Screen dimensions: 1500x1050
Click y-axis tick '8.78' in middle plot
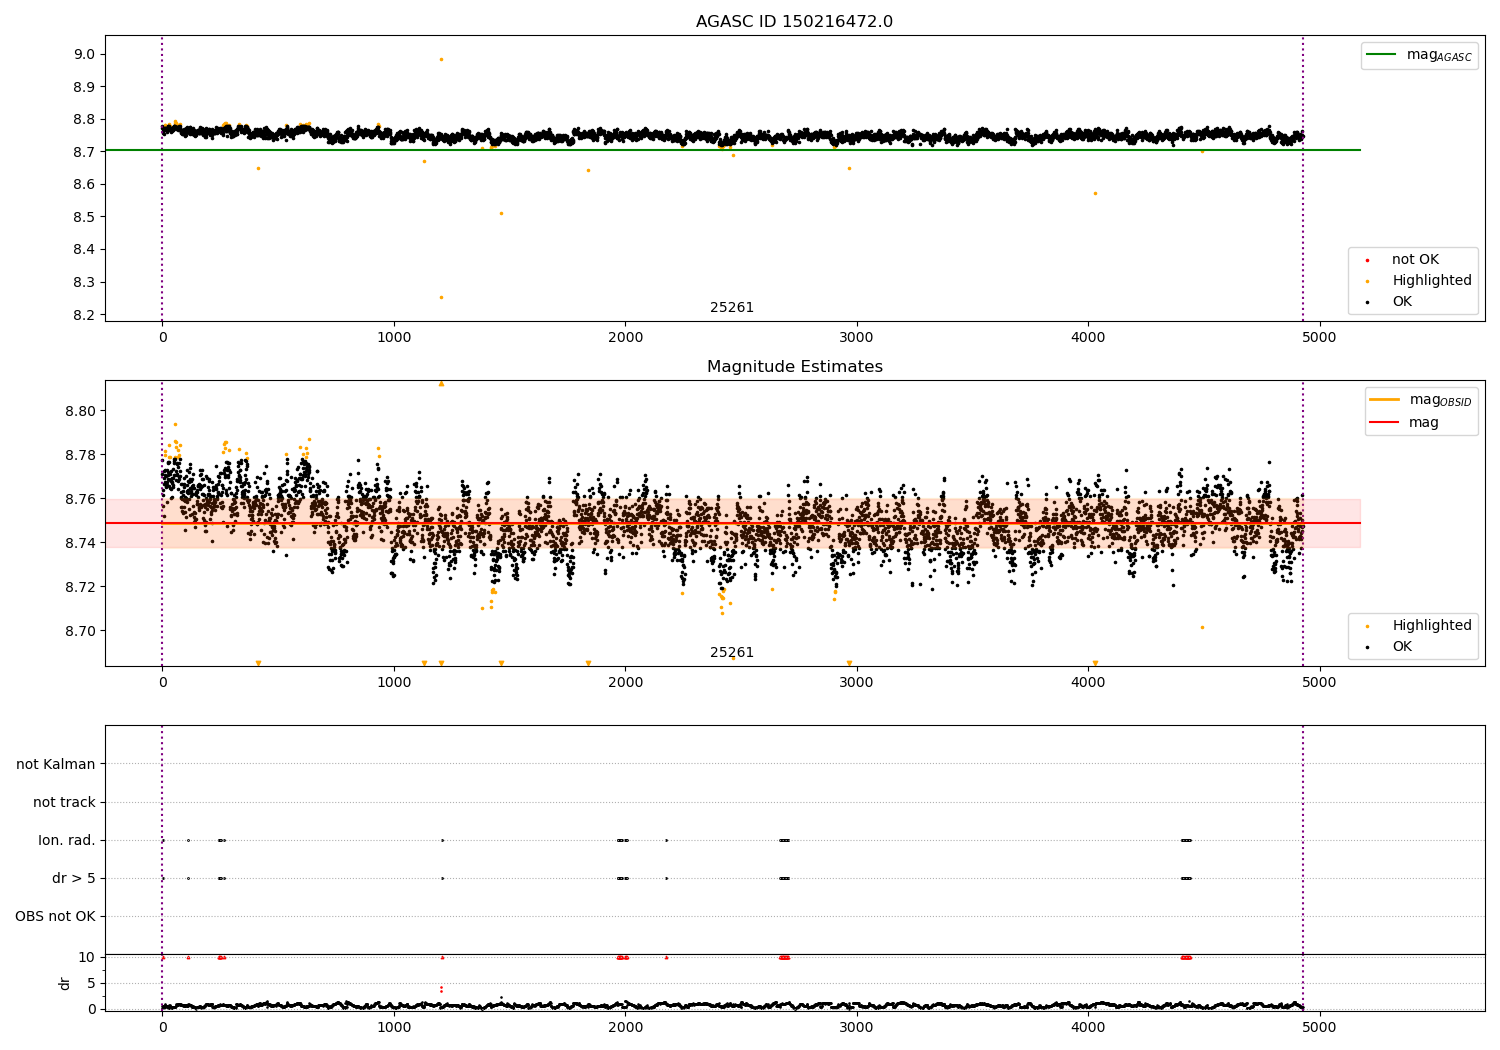coord(82,455)
